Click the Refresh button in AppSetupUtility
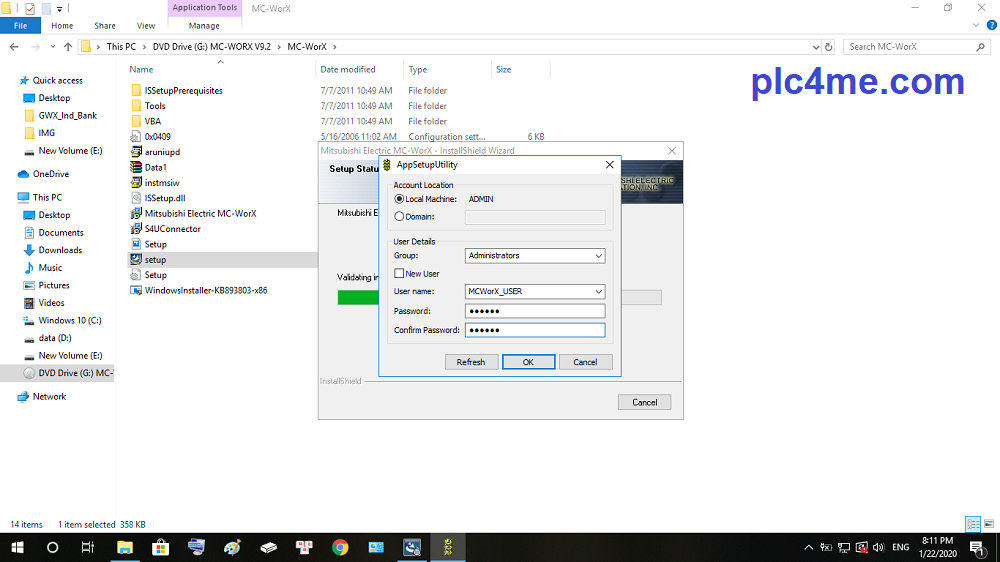 tap(471, 362)
